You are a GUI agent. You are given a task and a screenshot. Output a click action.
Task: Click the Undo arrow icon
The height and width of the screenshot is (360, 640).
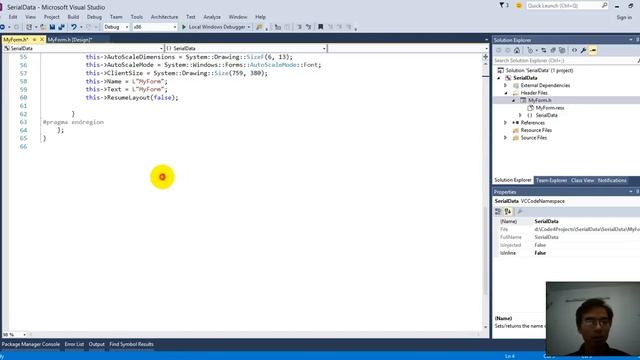click(x=73, y=27)
